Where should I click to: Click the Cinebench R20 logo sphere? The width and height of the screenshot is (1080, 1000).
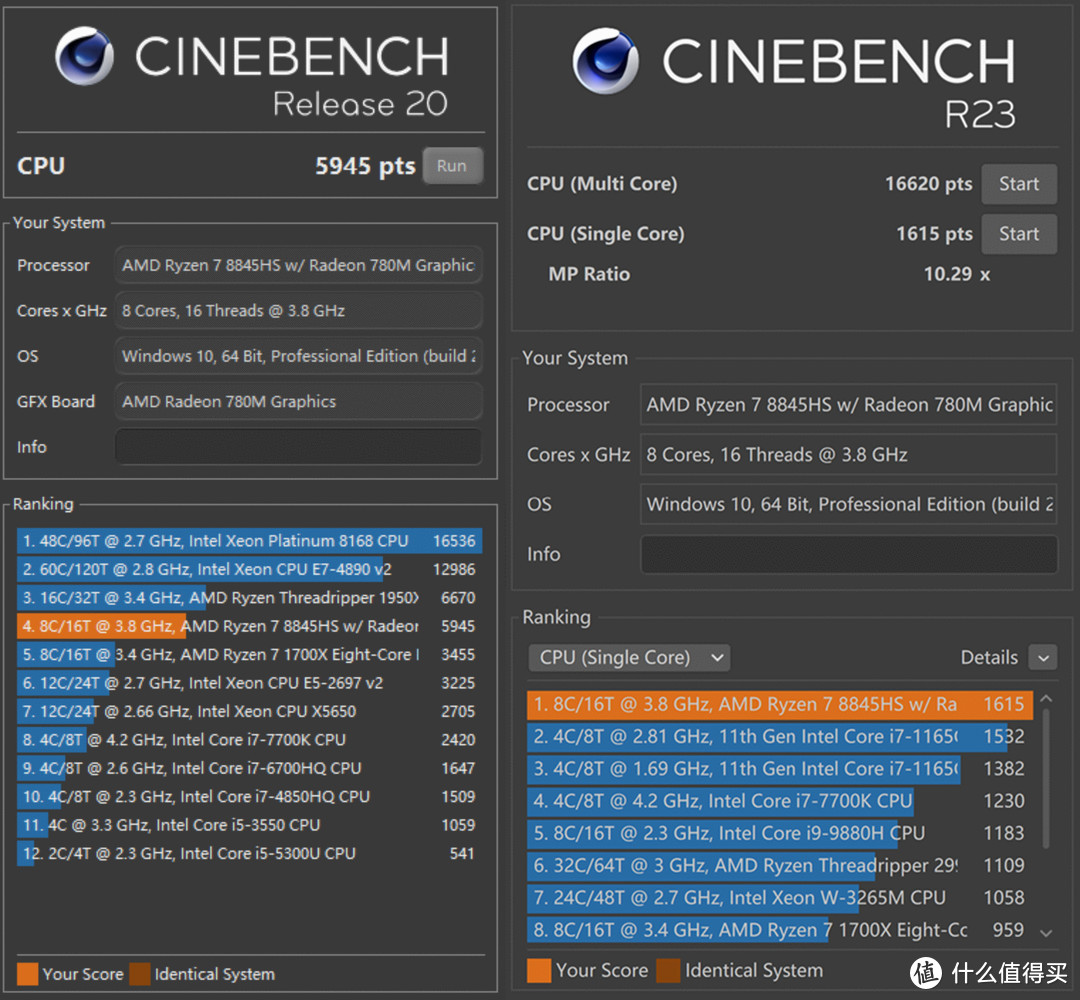point(85,56)
